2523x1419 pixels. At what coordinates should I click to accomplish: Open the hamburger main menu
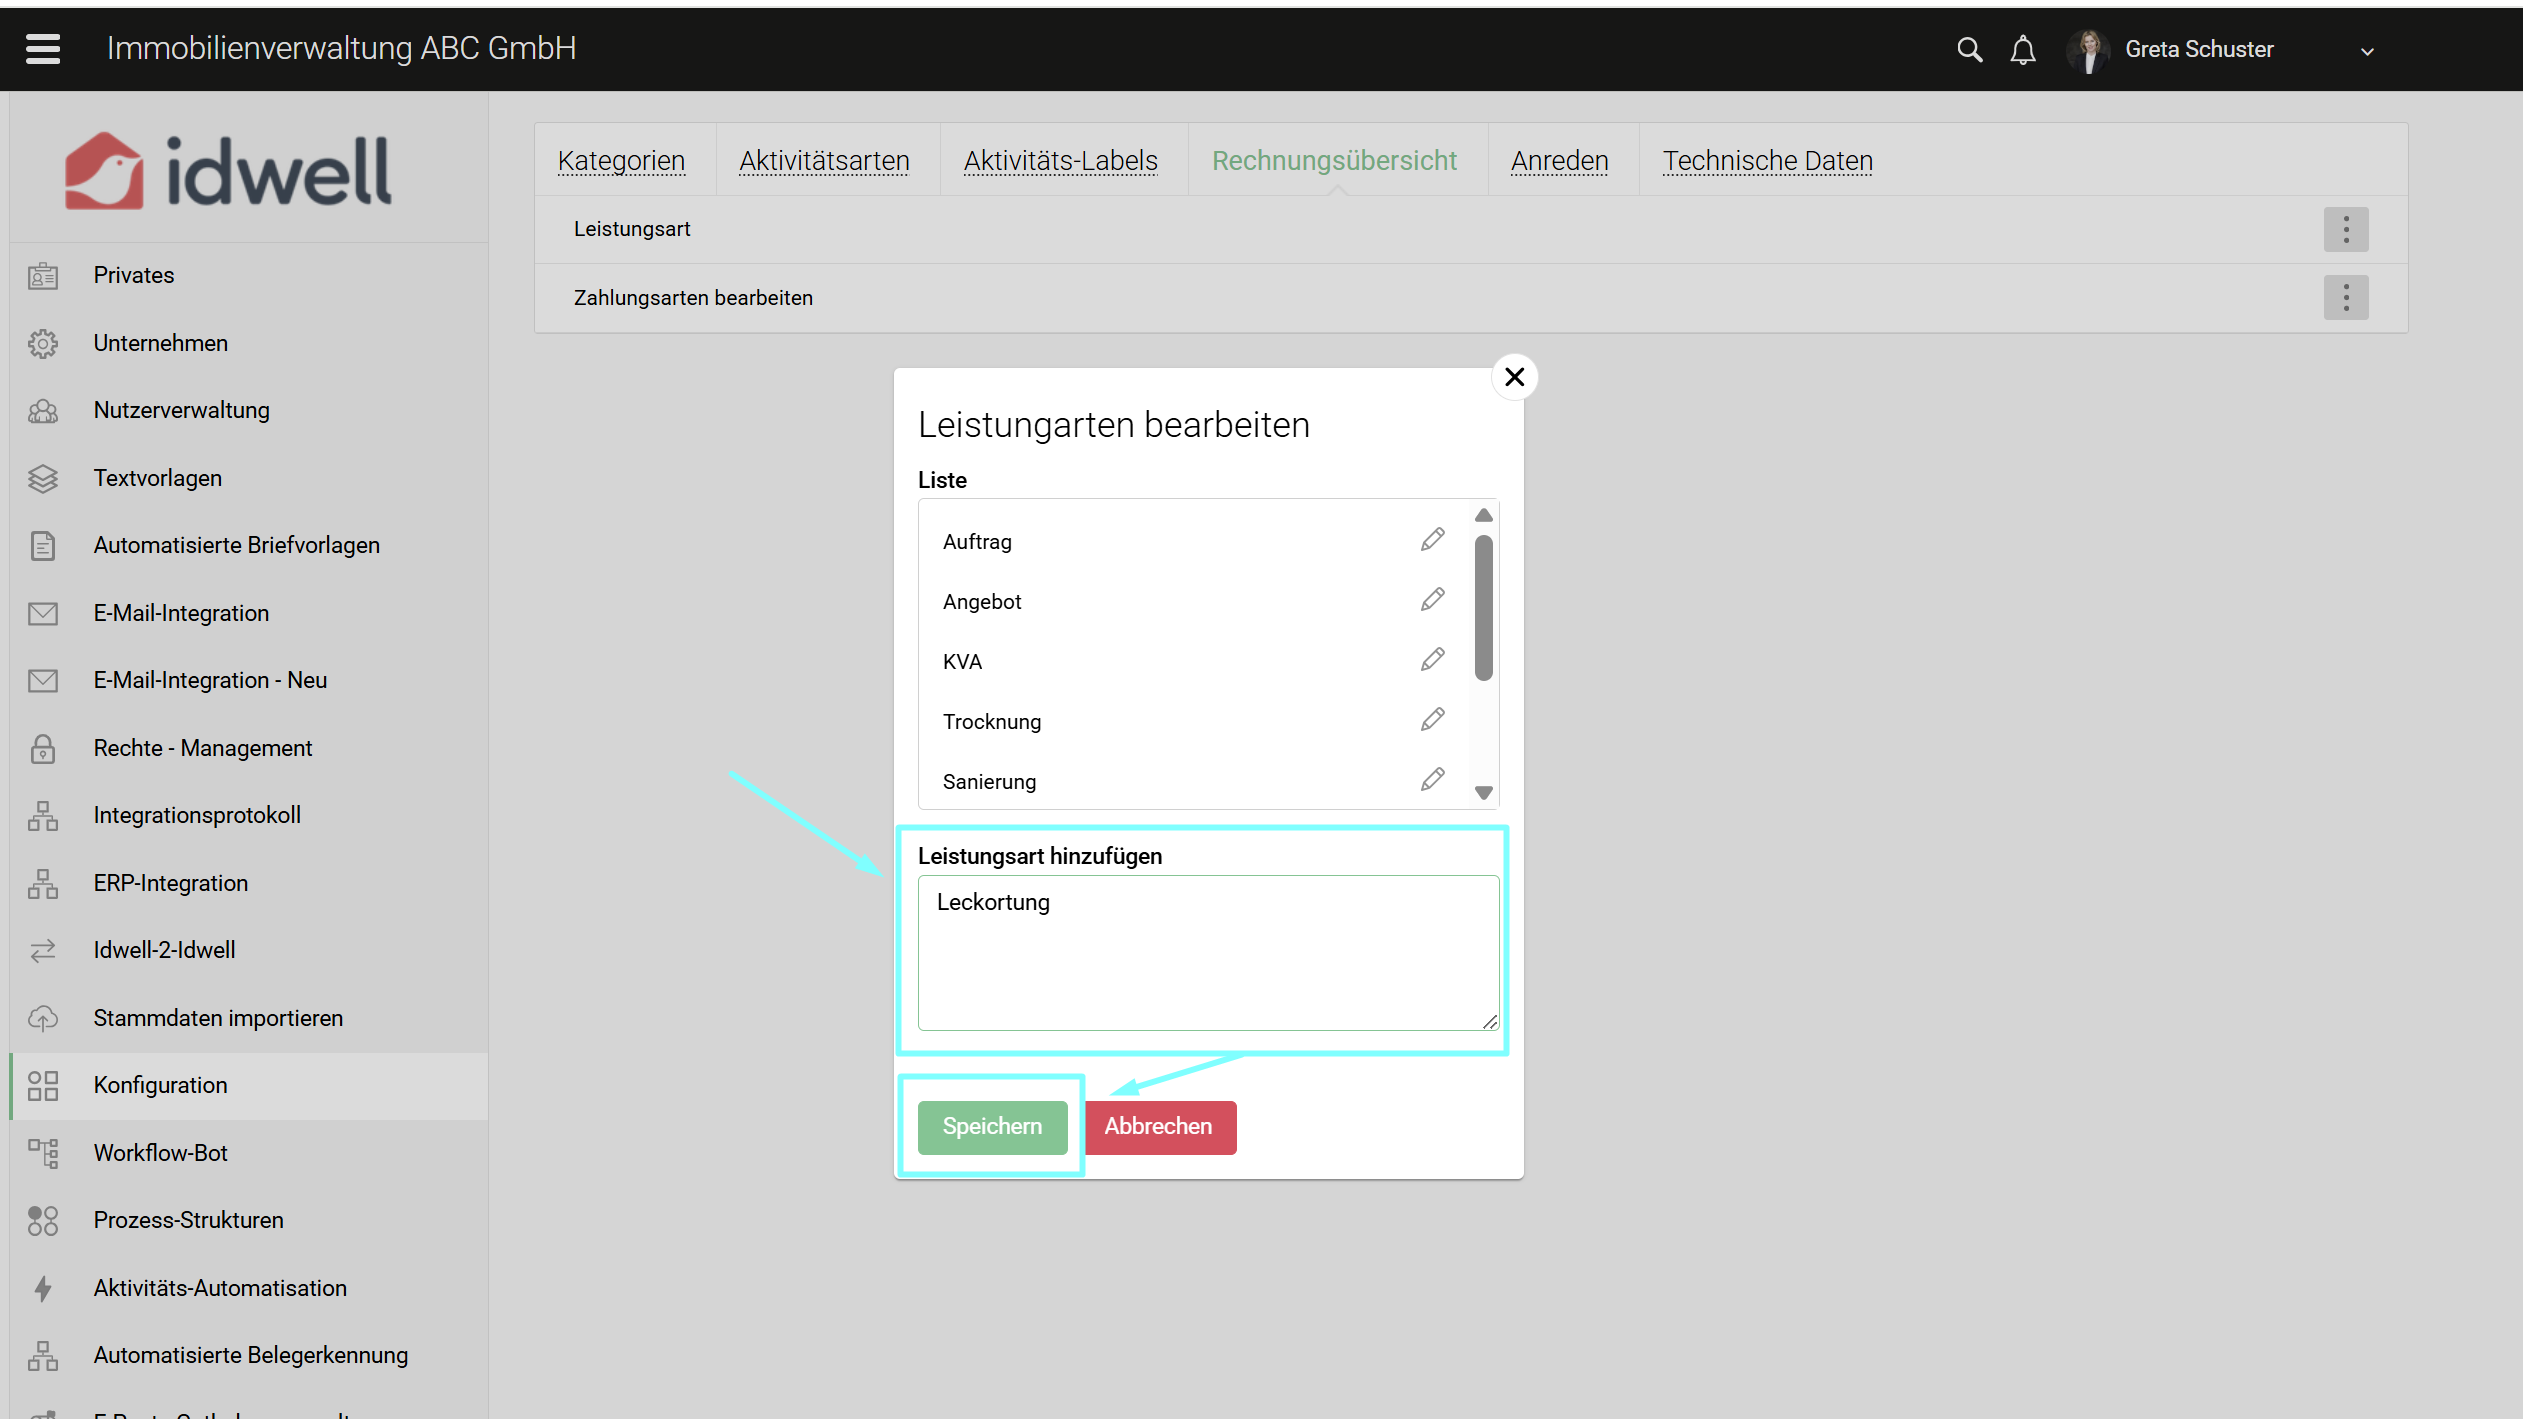43,48
